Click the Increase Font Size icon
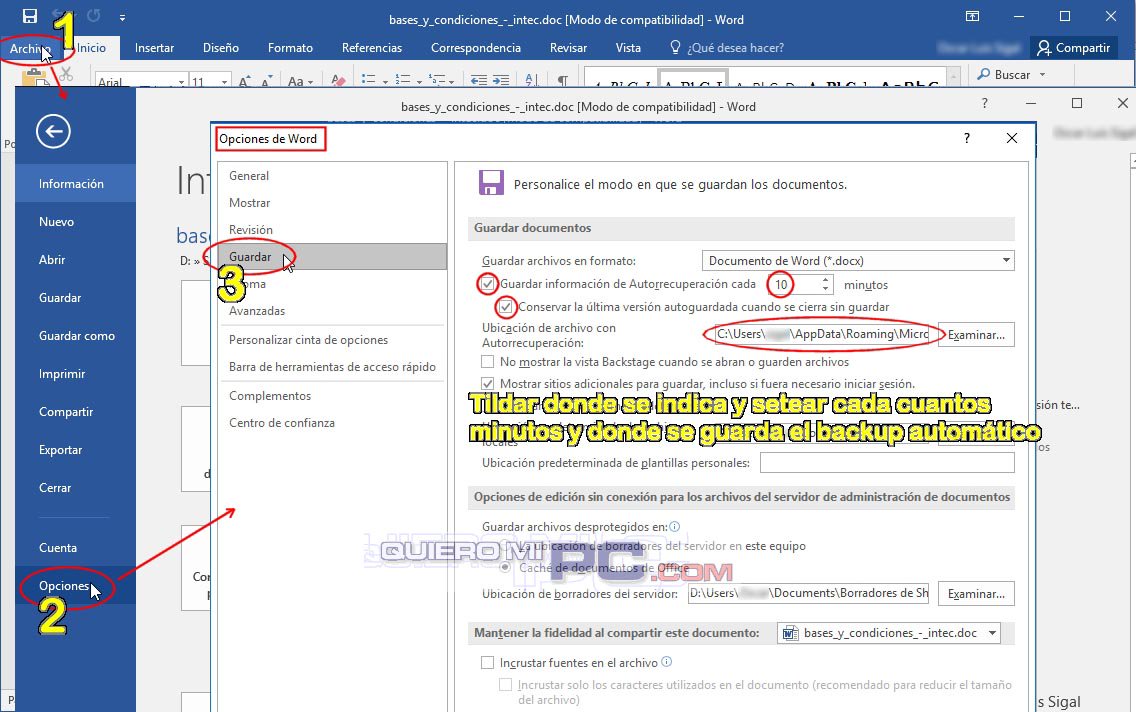Screen dimensions: 1136x712 pos(245,80)
